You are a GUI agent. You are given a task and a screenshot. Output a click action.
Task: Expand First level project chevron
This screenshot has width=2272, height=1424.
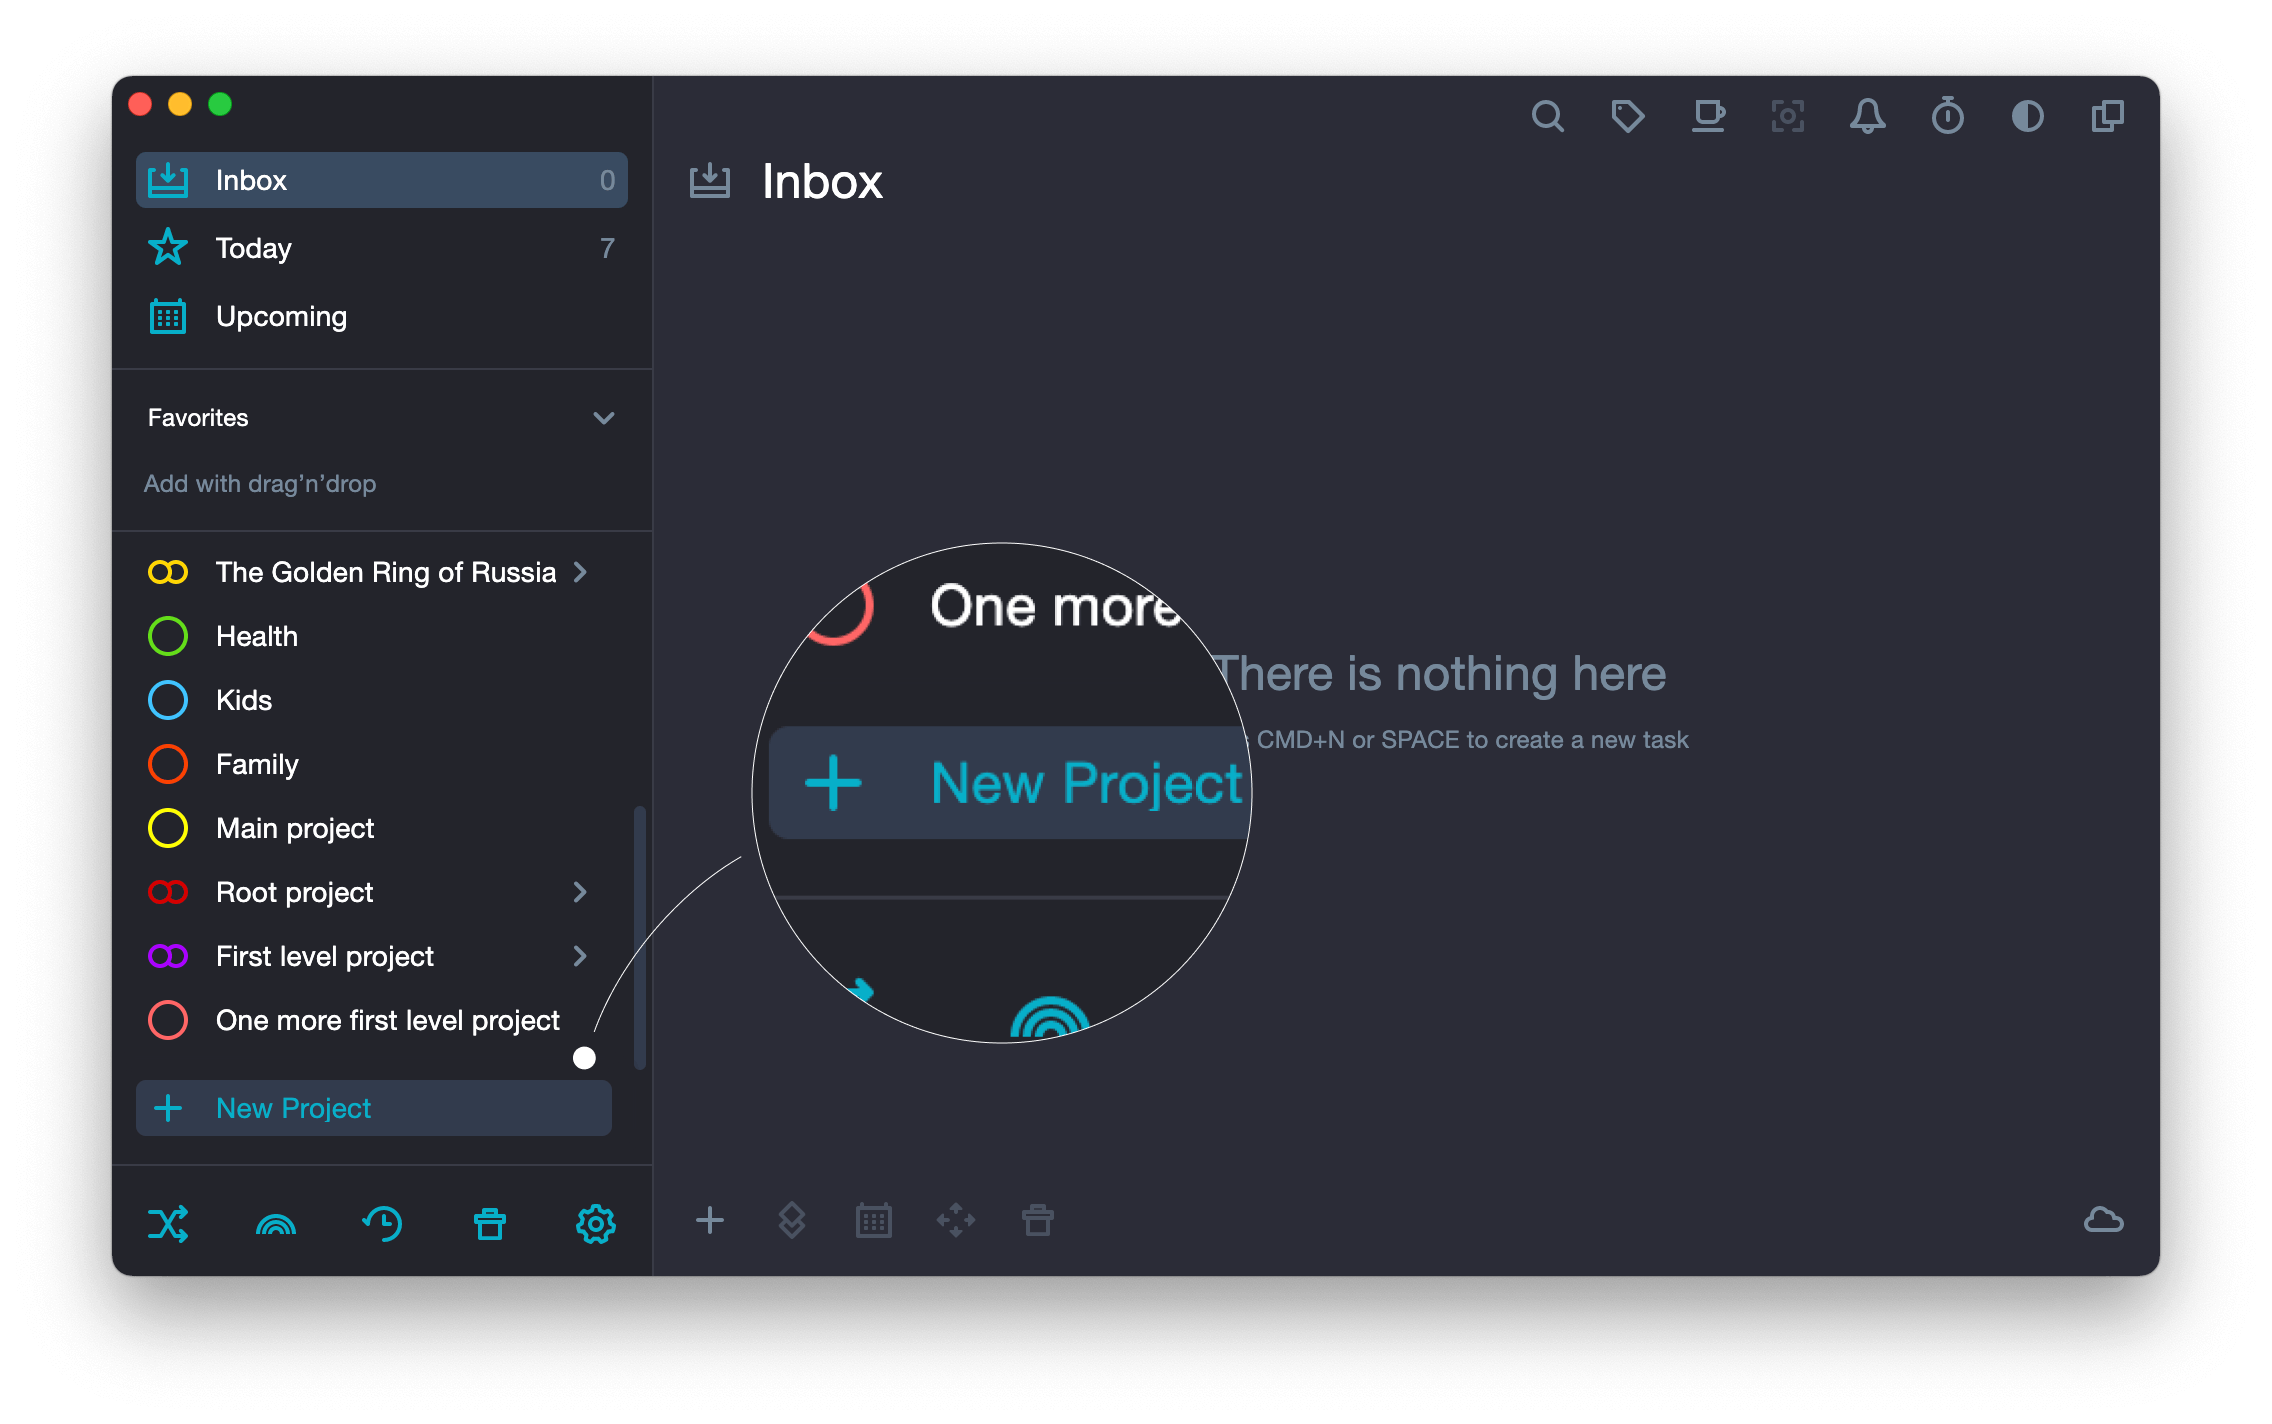580,956
